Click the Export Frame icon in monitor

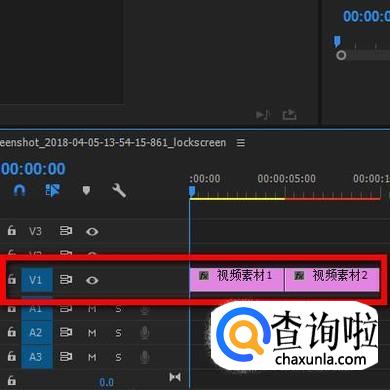pyautogui.click(x=289, y=115)
